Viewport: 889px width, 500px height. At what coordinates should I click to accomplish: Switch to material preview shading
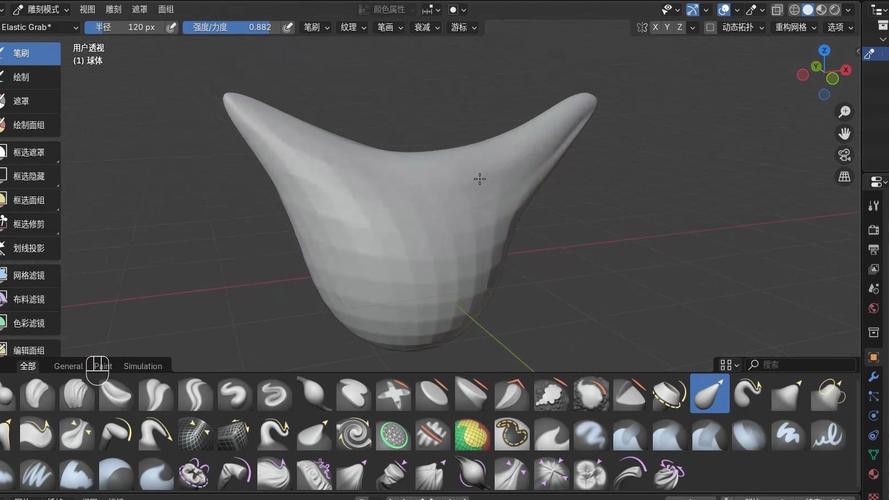coord(822,10)
